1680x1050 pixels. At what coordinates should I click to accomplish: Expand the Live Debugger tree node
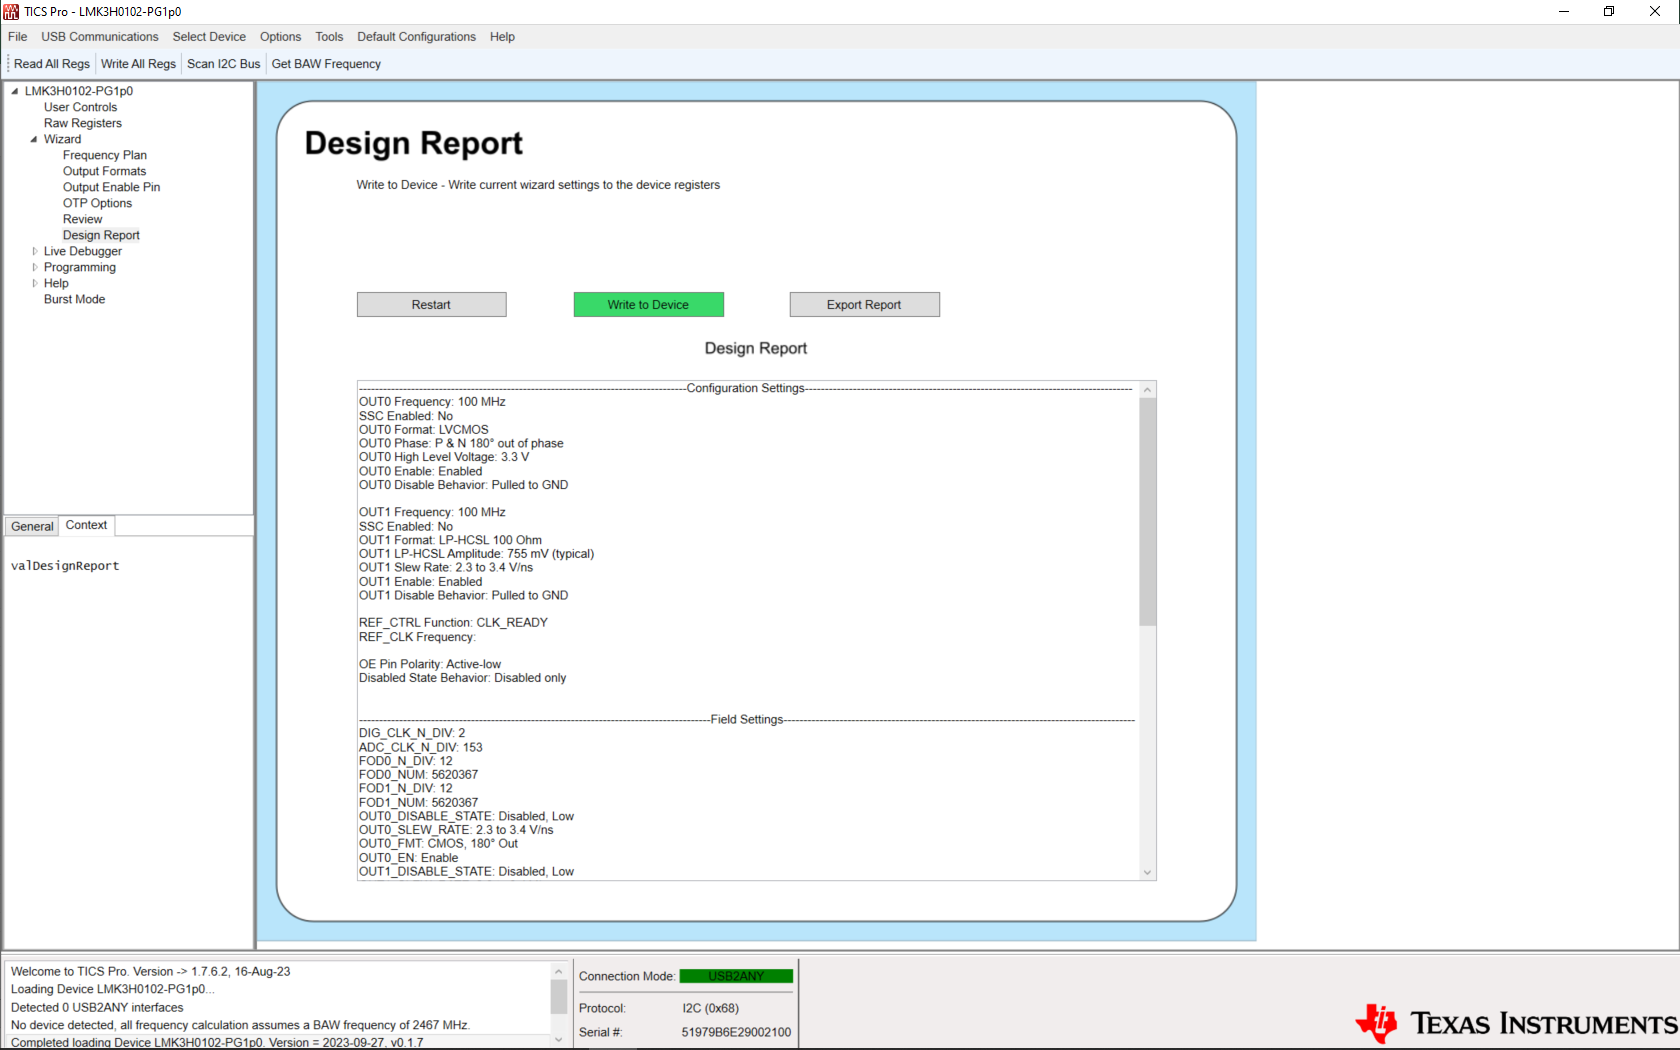(x=34, y=251)
